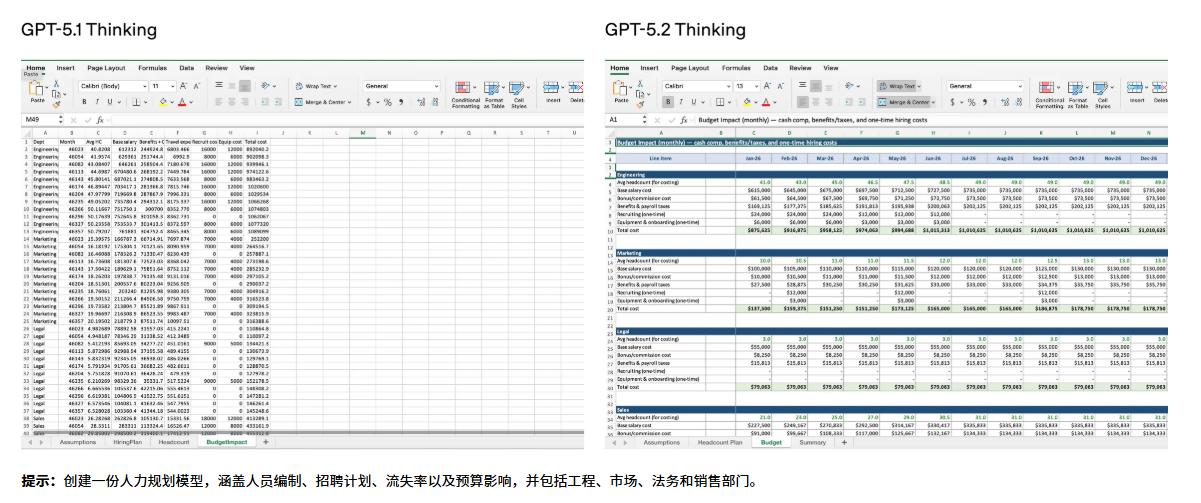
Task: Open Format as Table in GPT-5.1 window
Action: (494, 94)
